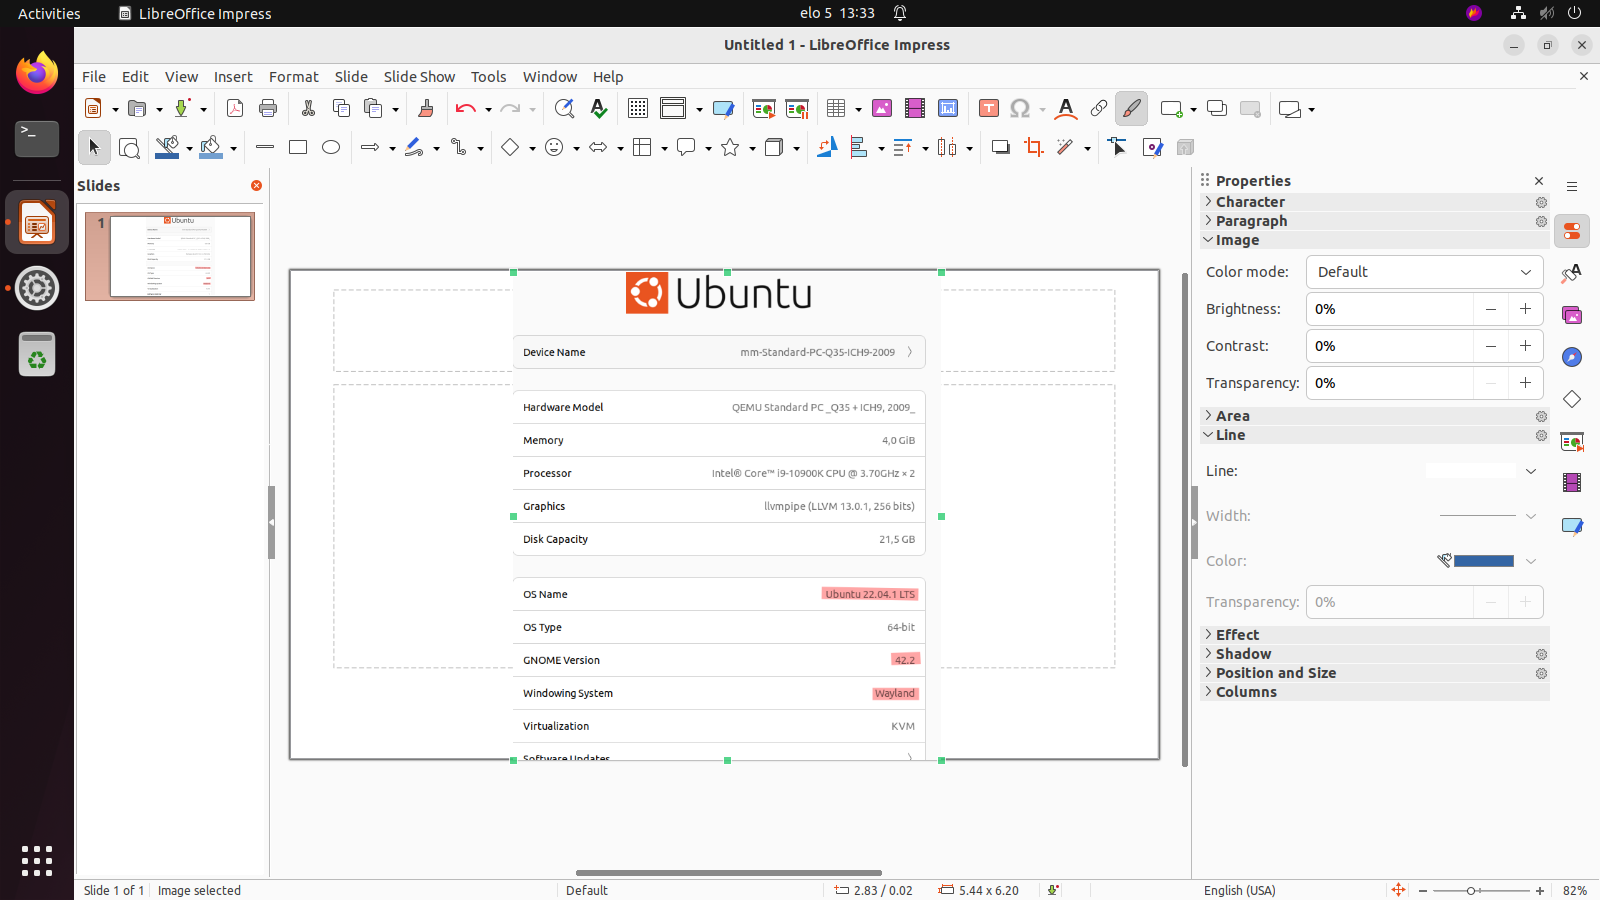Image resolution: width=1600 pixels, height=900 pixels.
Task: Open the Window menu
Action: (x=550, y=77)
